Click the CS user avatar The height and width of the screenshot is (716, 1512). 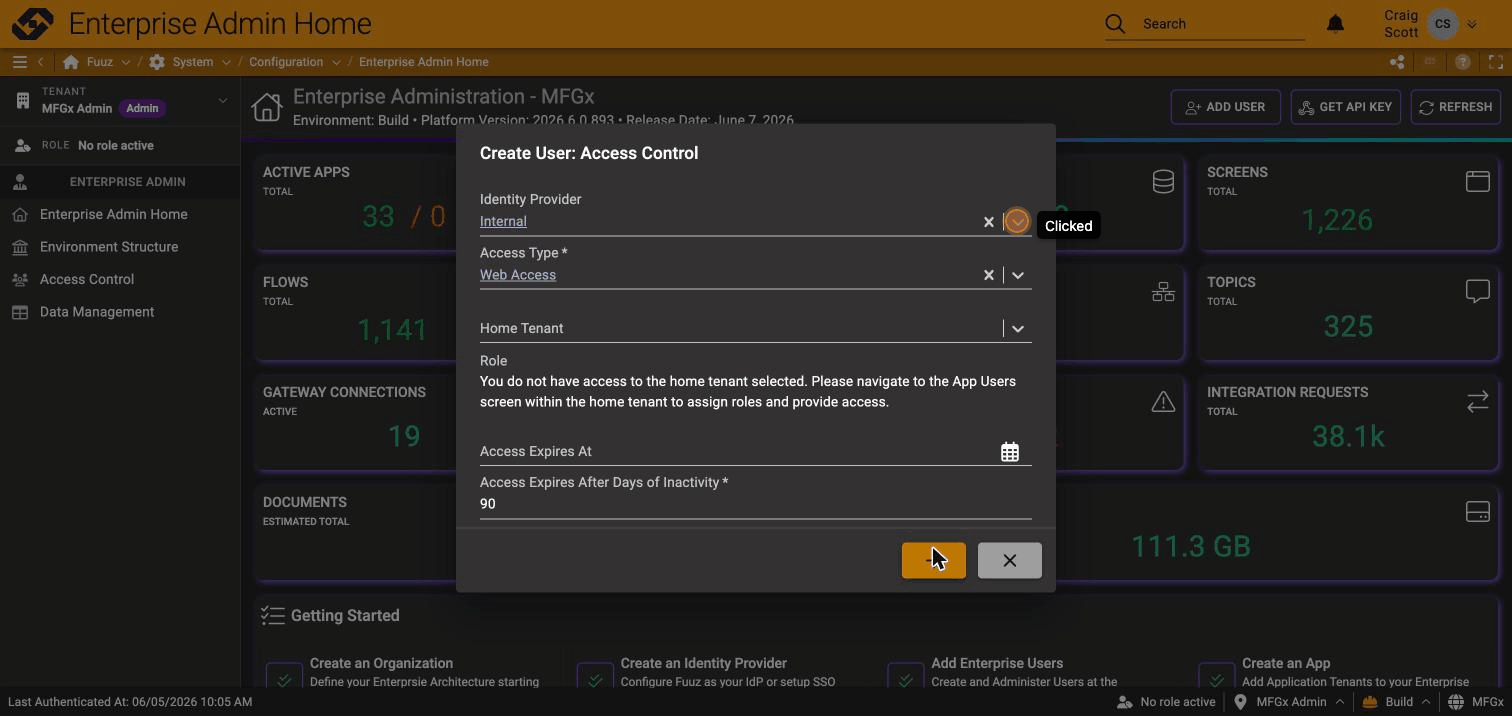point(1443,24)
